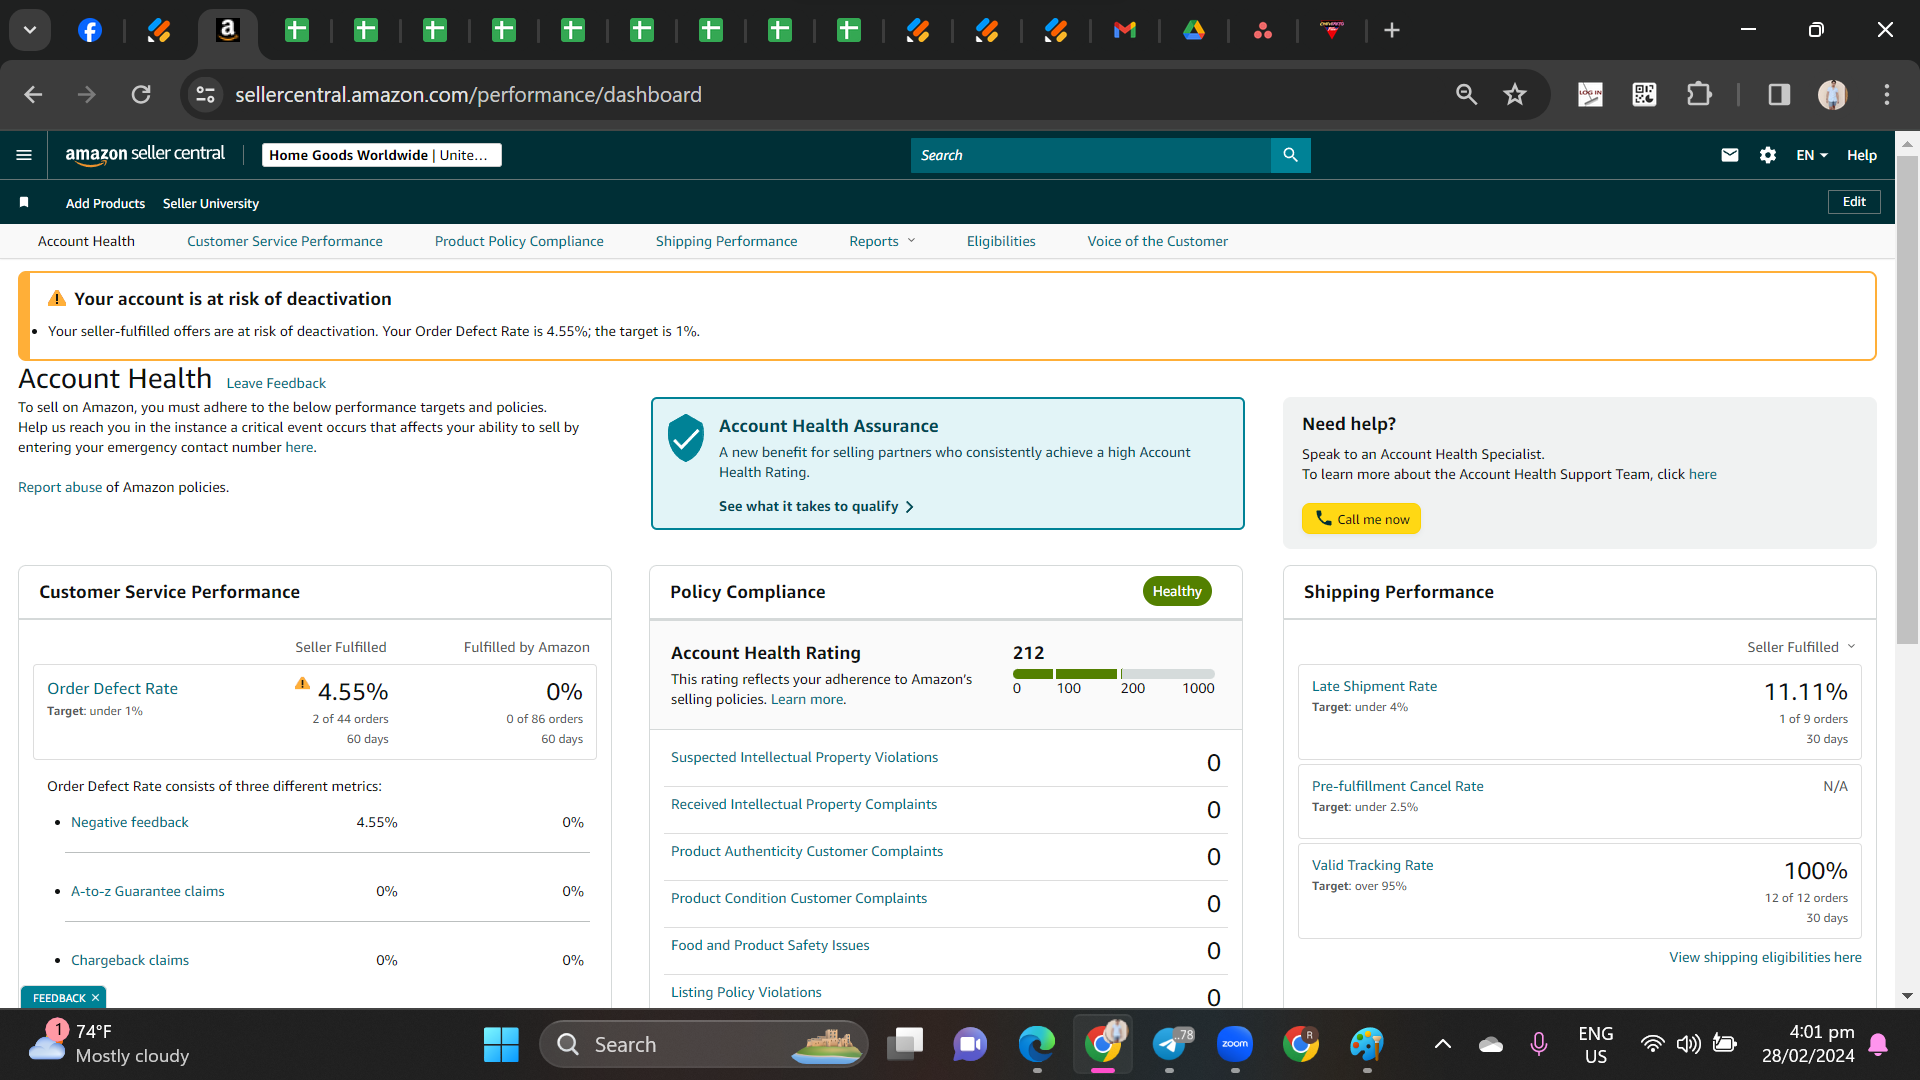The image size is (1920, 1080).
Task: Open the Chrome profile avatar
Action: [x=1832, y=94]
